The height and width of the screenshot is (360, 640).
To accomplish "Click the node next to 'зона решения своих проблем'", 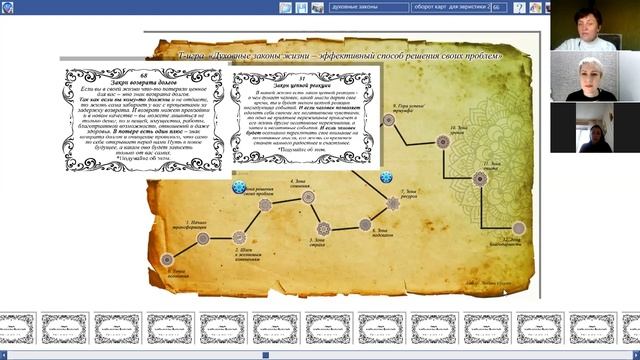I will [x=265, y=205].
